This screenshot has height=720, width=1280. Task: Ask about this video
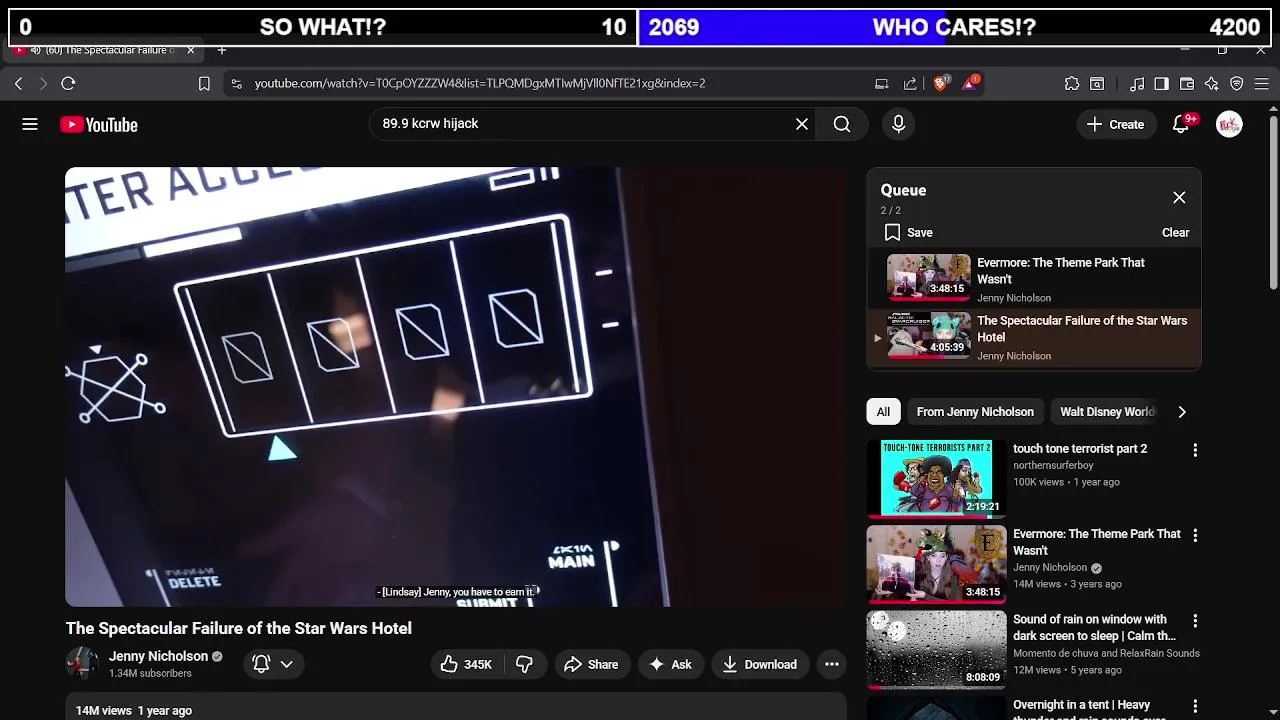point(671,664)
